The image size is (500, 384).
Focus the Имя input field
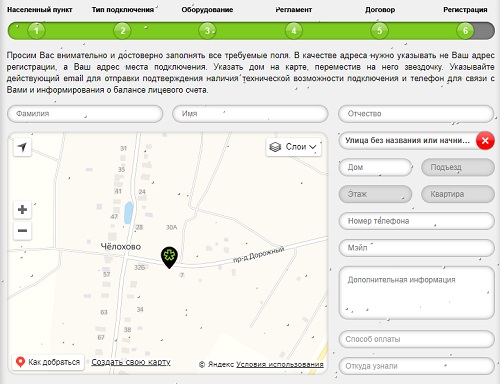(x=250, y=114)
